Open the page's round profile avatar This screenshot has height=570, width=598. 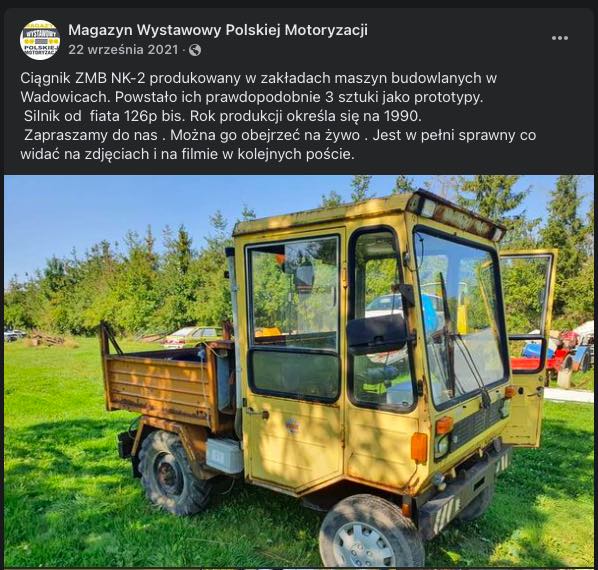pos(40,40)
